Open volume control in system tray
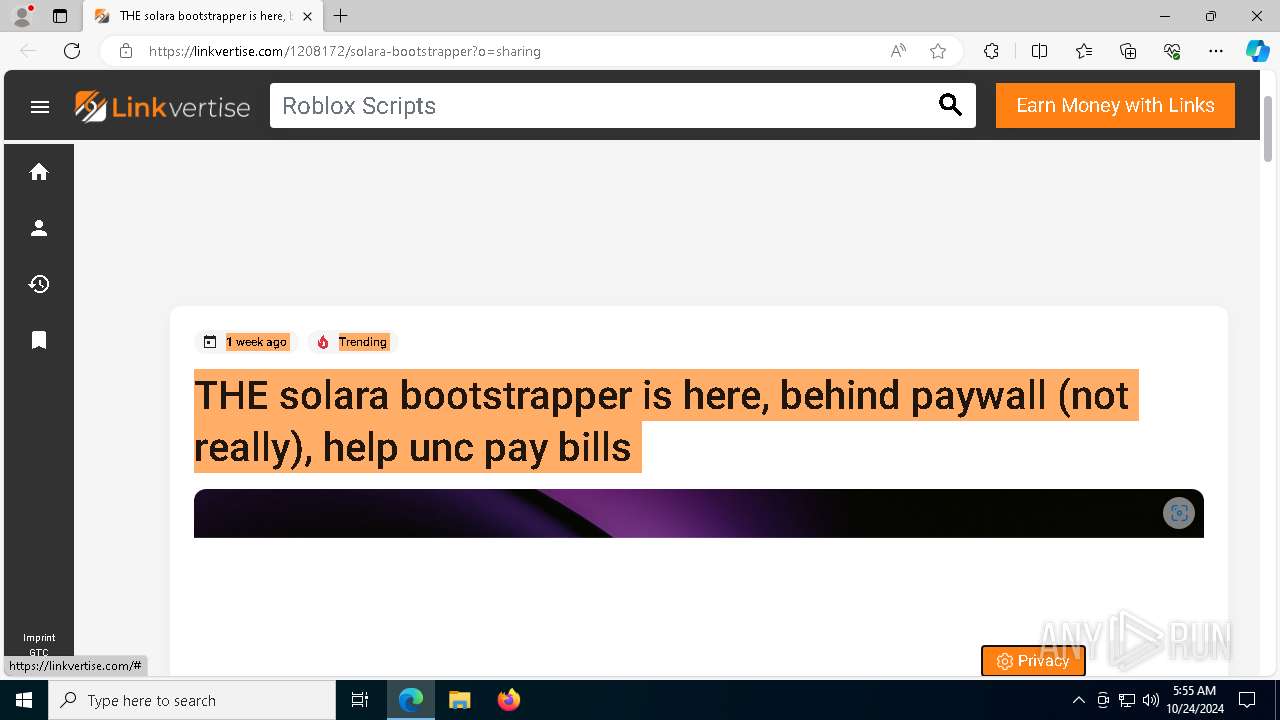 [x=1150, y=700]
